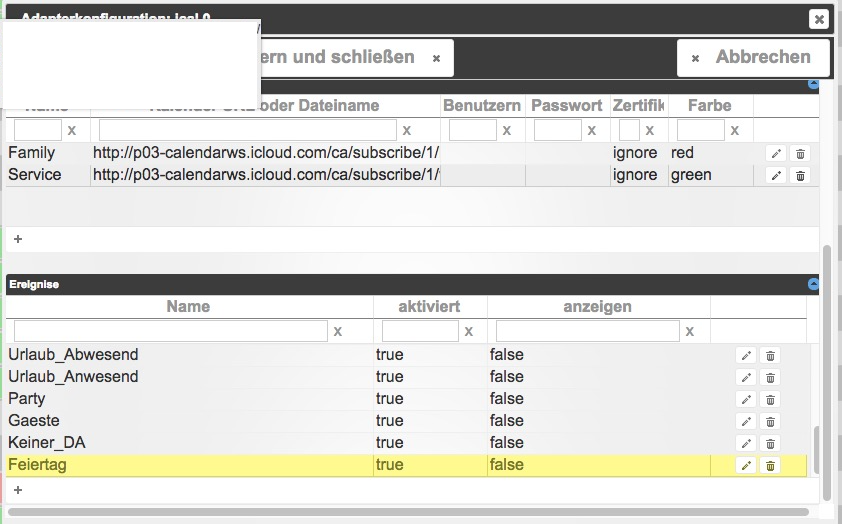
Task: Edit the Keiner_DA event
Action: (746, 443)
